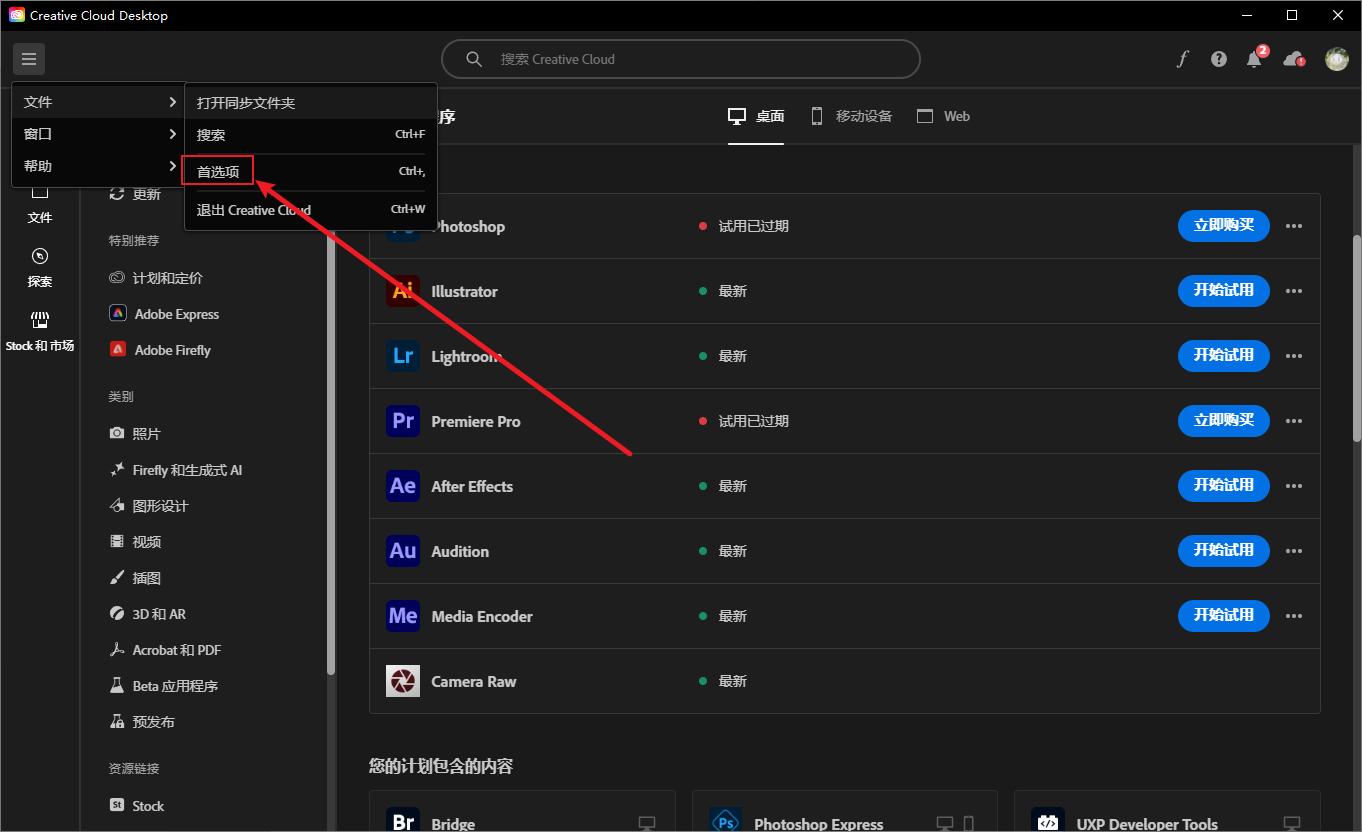This screenshot has height=832, width=1362.
Task: Choose 首选项 from the submenu
Action: pyautogui.click(x=310, y=172)
